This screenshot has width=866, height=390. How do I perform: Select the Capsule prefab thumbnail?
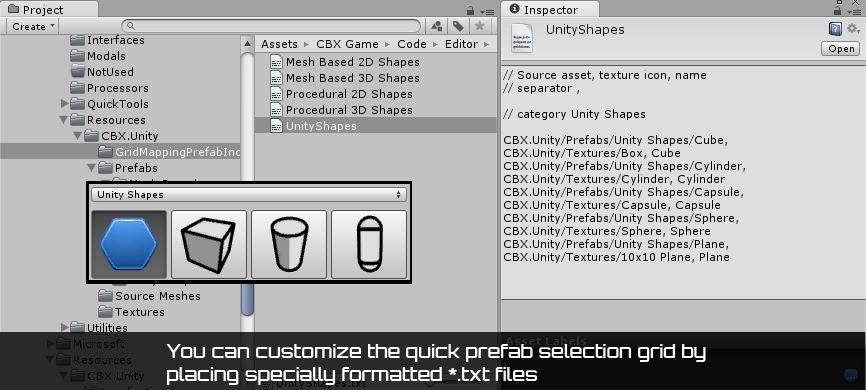point(369,244)
